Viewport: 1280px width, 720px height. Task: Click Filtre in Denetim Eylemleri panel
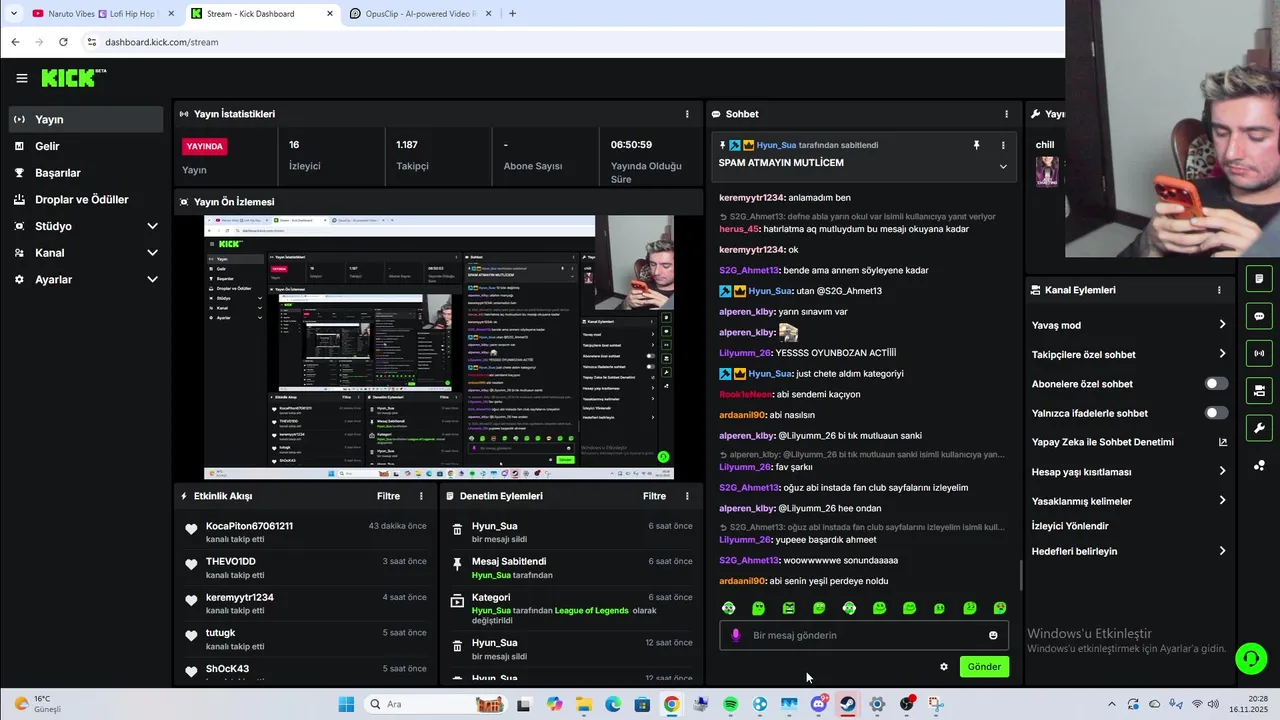click(654, 496)
